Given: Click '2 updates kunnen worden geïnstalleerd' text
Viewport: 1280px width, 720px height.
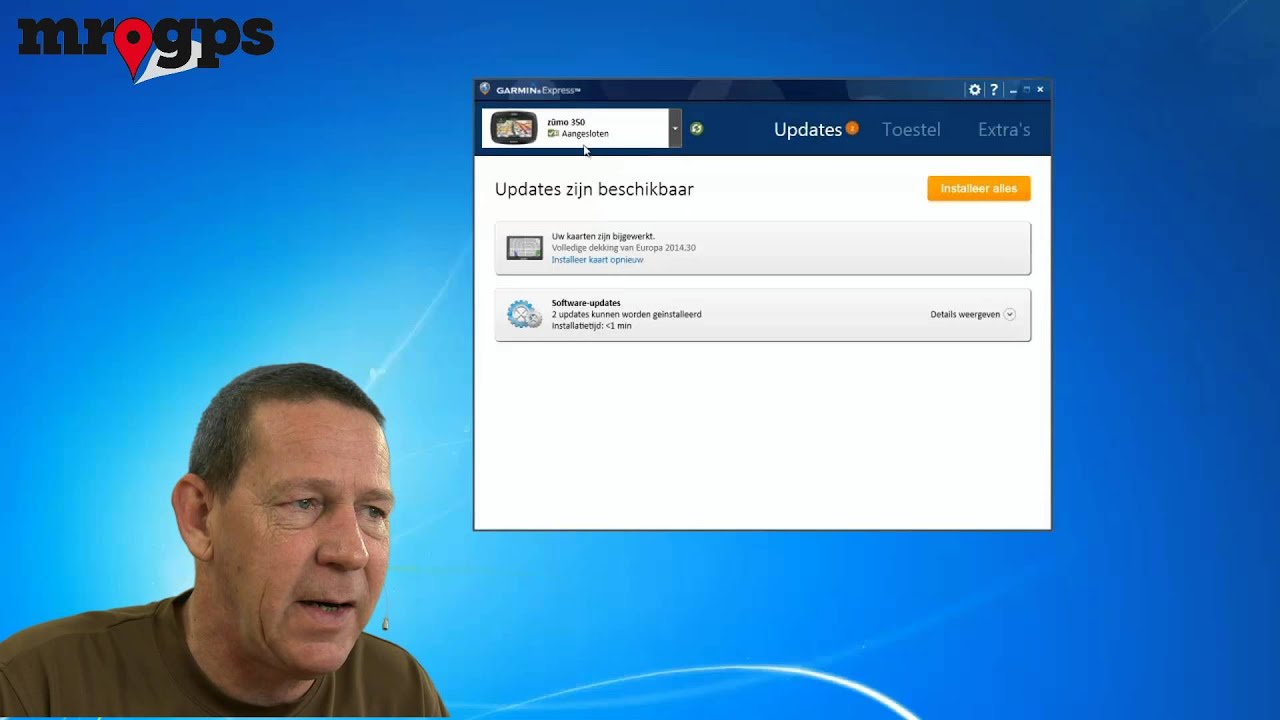Looking at the screenshot, I should click(x=627, y=314).
